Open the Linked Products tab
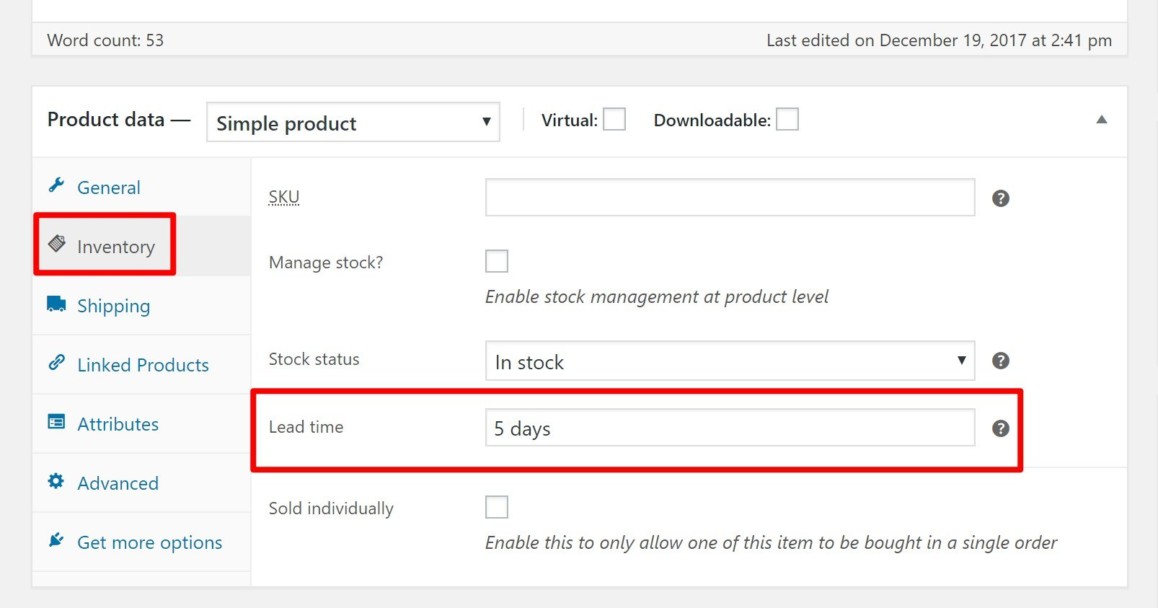 point(143,365)
